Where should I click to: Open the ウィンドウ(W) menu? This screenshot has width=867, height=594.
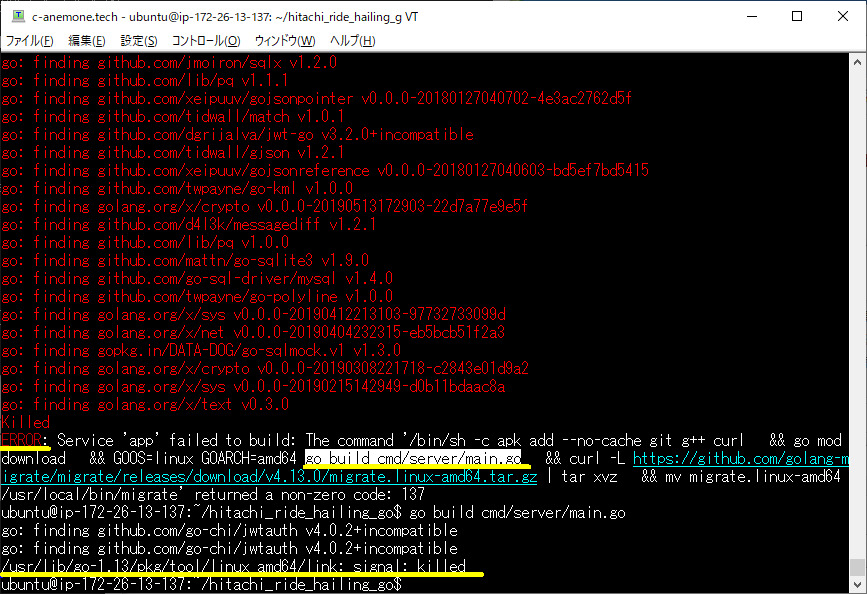(x=285, y=41)
